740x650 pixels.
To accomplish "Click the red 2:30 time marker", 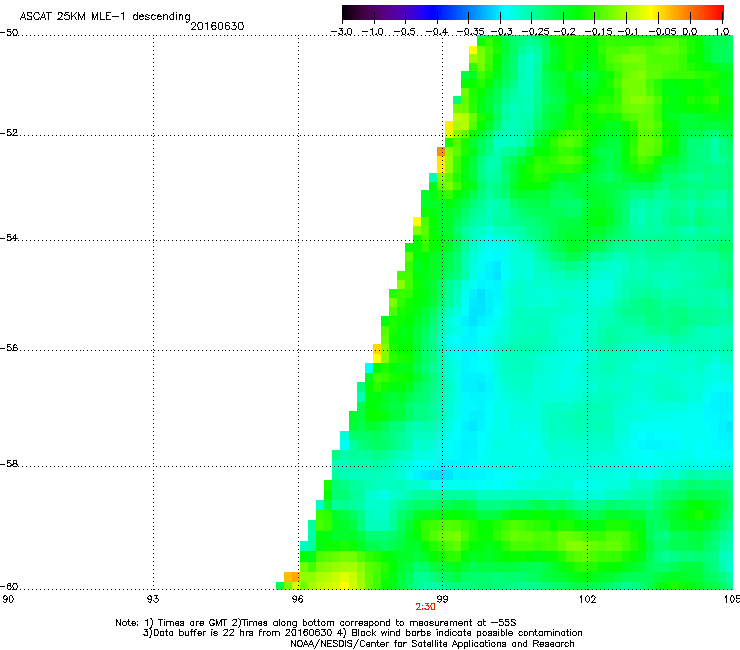I will tap(425, 607).
